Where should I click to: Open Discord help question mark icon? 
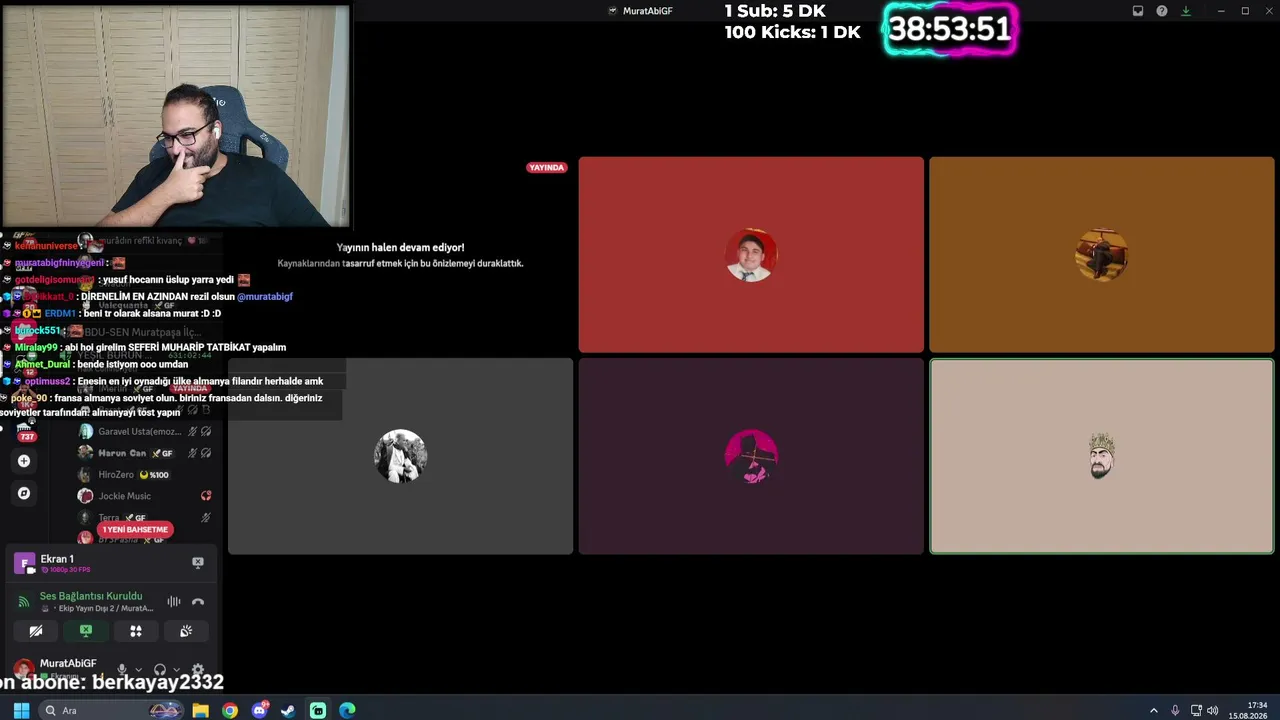point(1162,11)
